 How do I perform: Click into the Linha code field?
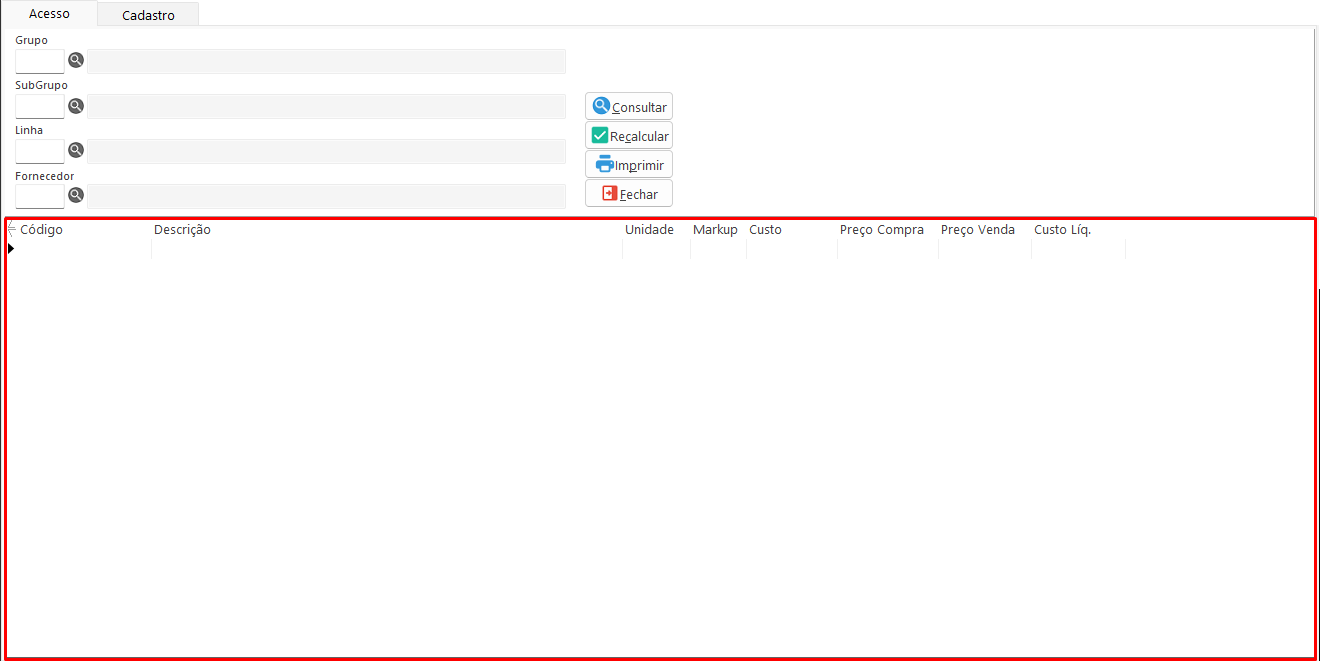[40, 152]
